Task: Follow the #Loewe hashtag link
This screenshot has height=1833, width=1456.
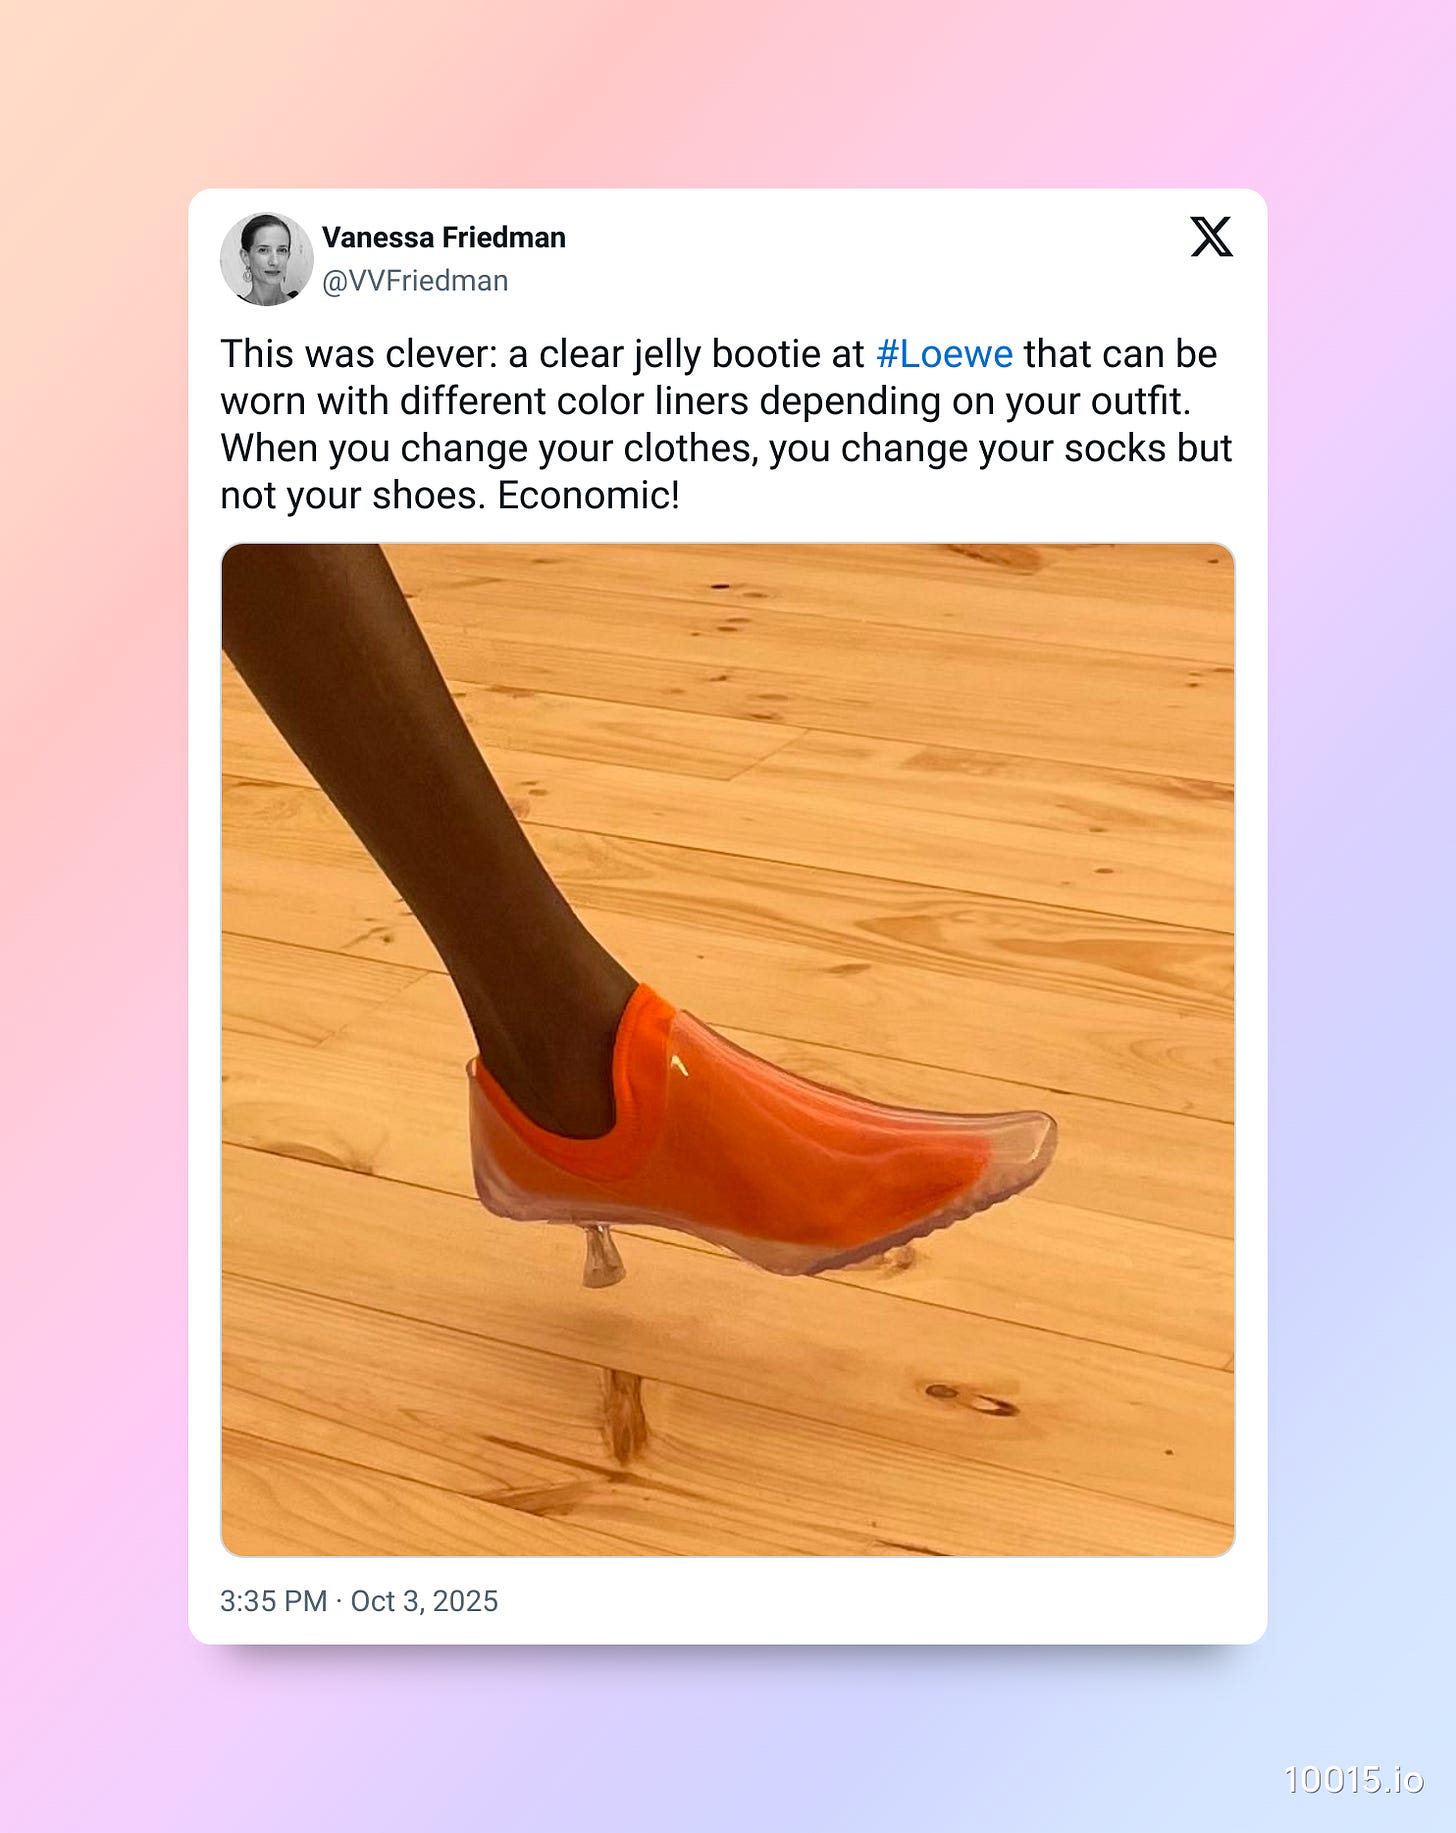Action: [x=944, y=354]
